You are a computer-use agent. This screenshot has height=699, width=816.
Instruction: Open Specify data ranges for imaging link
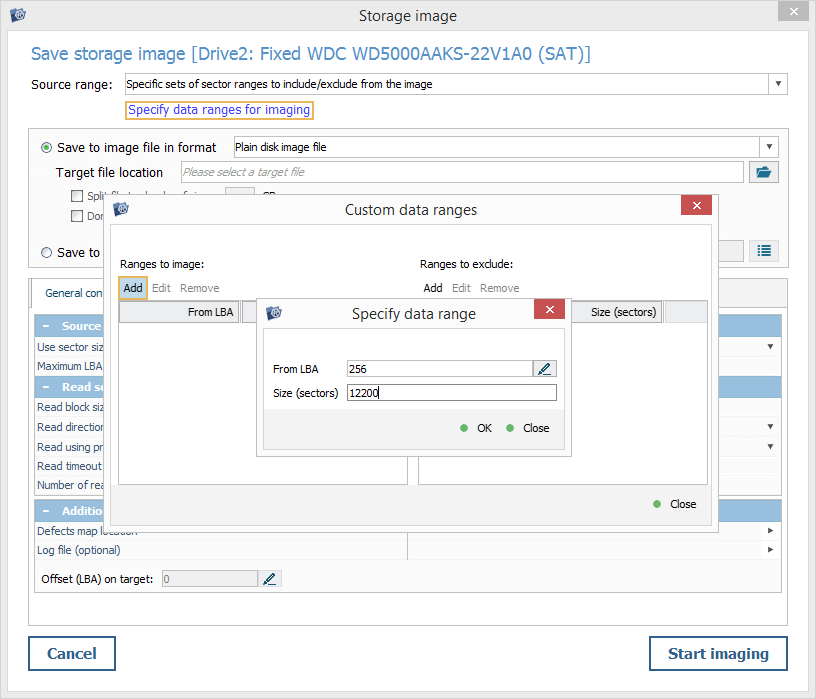point(219,110)
